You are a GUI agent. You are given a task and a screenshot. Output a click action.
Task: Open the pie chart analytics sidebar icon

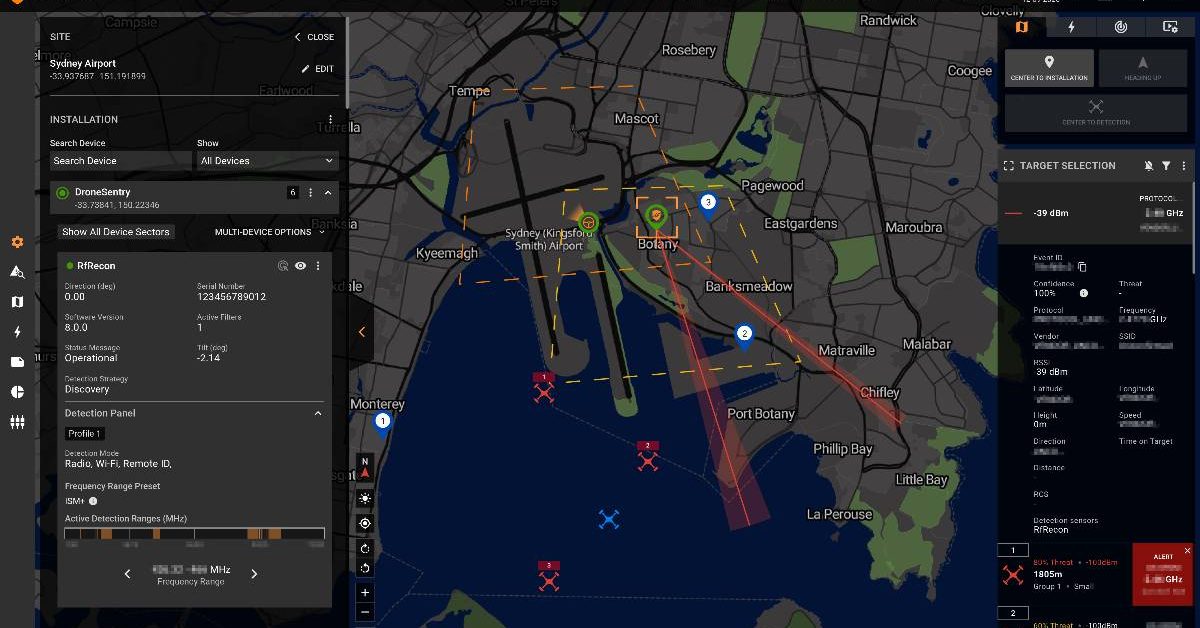click(x=17, y=392)
